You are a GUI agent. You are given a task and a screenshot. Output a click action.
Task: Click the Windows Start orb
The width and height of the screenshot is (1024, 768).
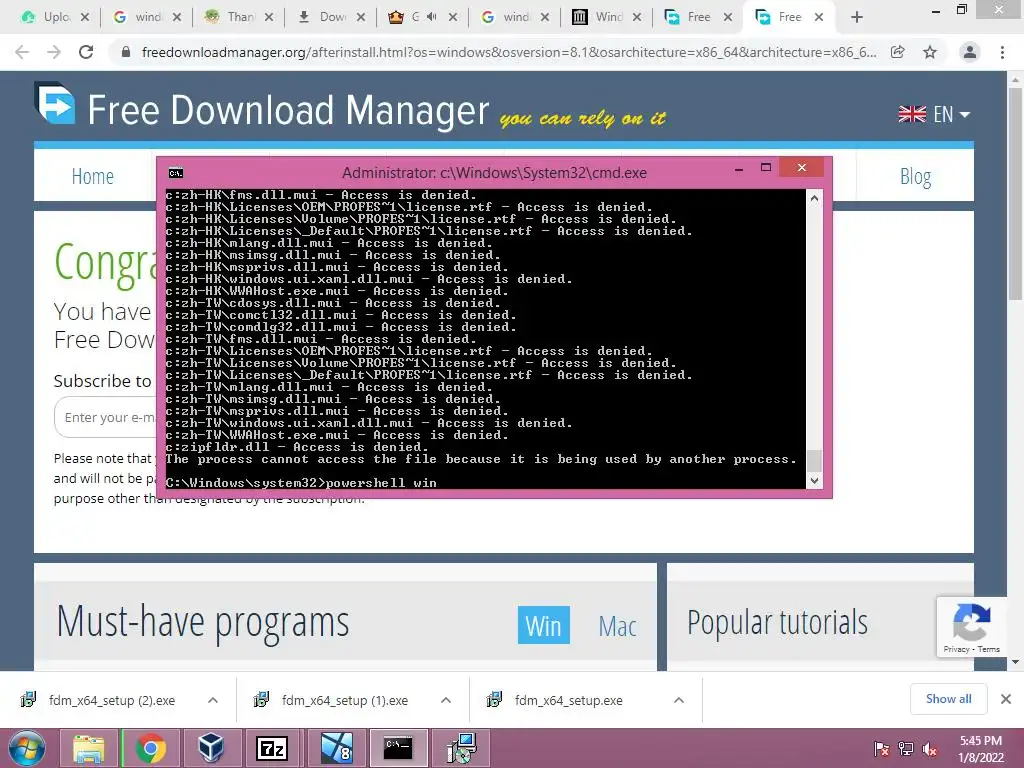27,748
